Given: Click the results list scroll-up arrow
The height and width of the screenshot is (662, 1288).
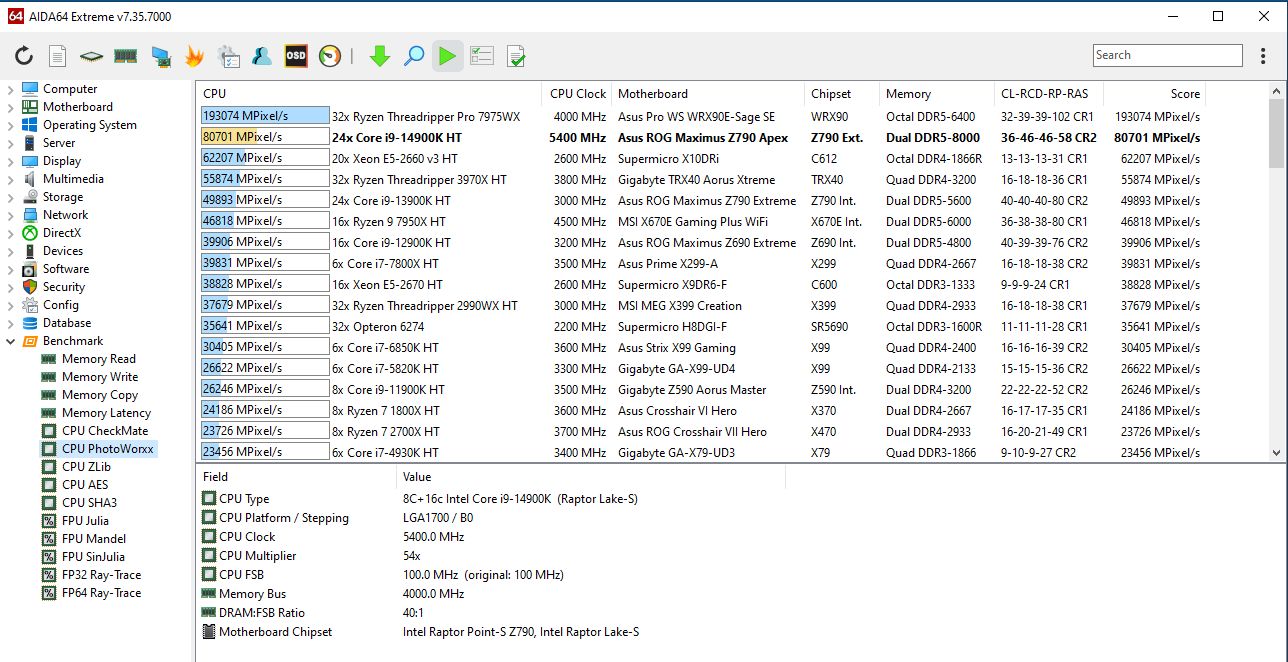Looking at the screenshot, I should [x=1277, y=90].
